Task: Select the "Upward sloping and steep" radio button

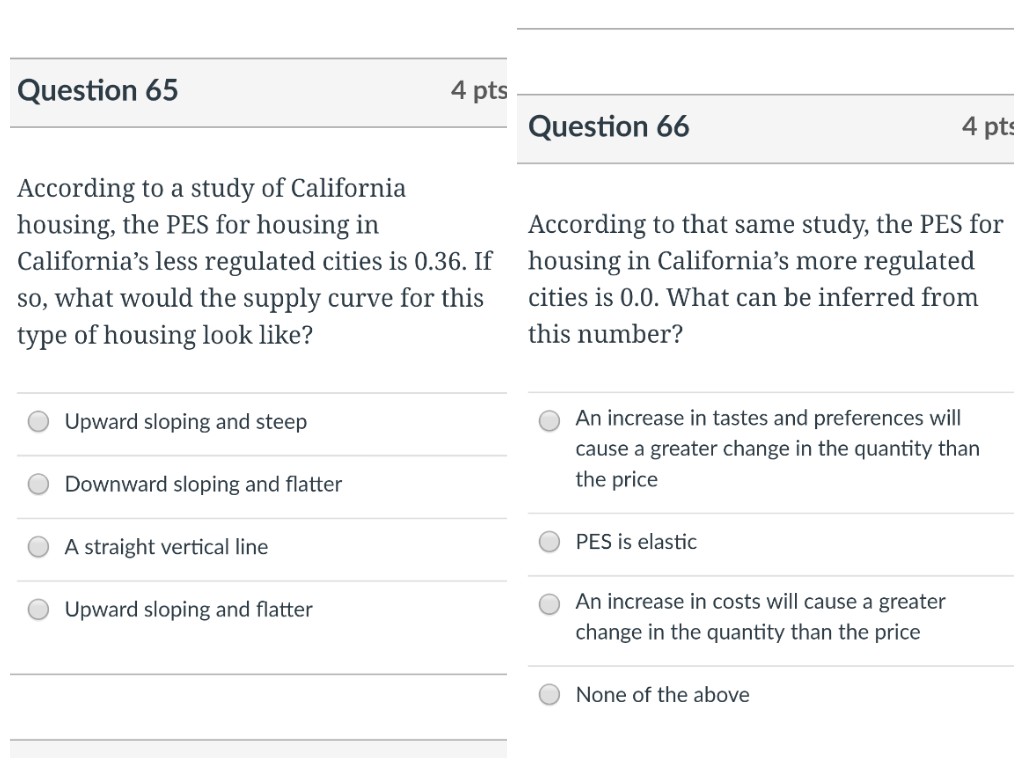Action: (39, 422)
